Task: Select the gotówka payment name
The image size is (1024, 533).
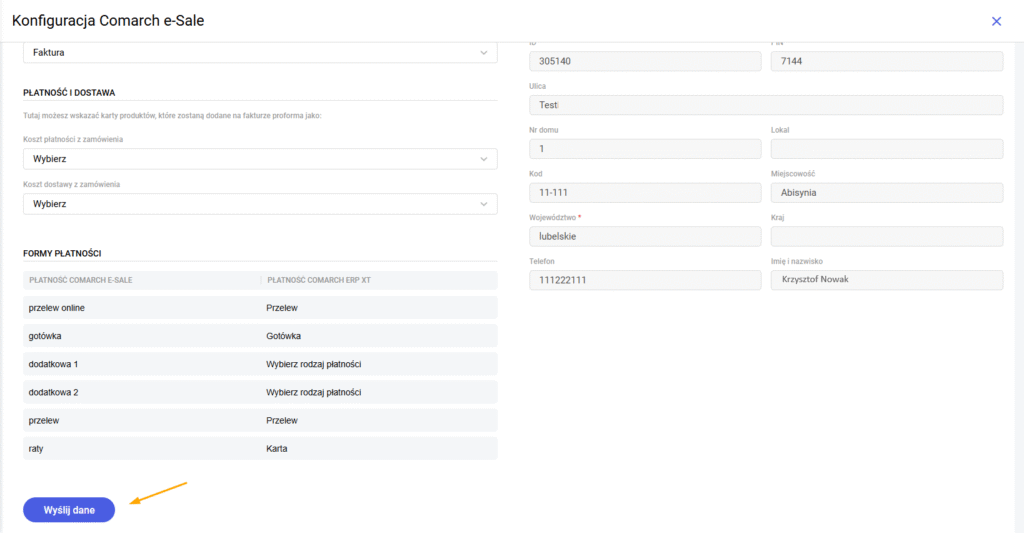Action: pos(45,336)
